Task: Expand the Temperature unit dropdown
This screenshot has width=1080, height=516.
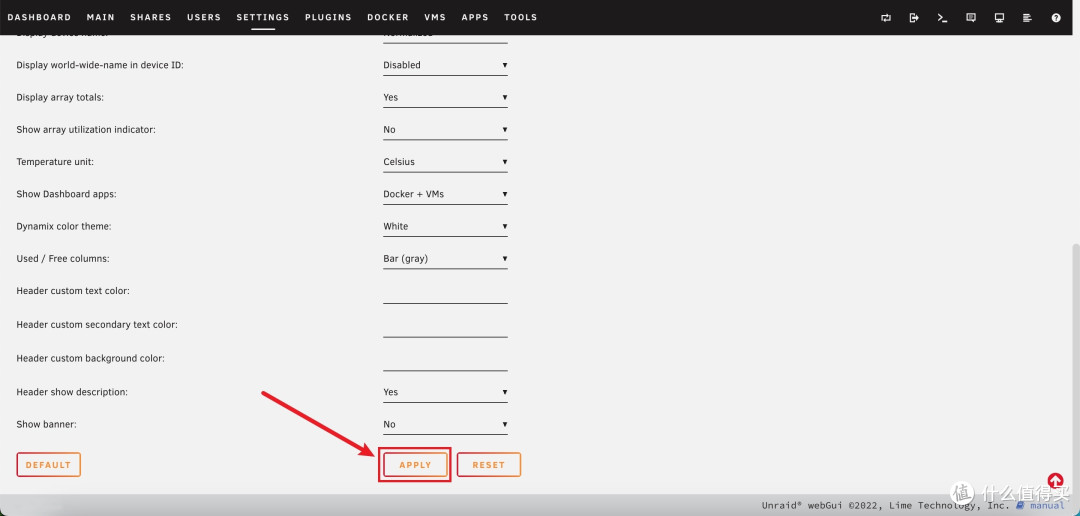Action: click(x=445, y=162)
